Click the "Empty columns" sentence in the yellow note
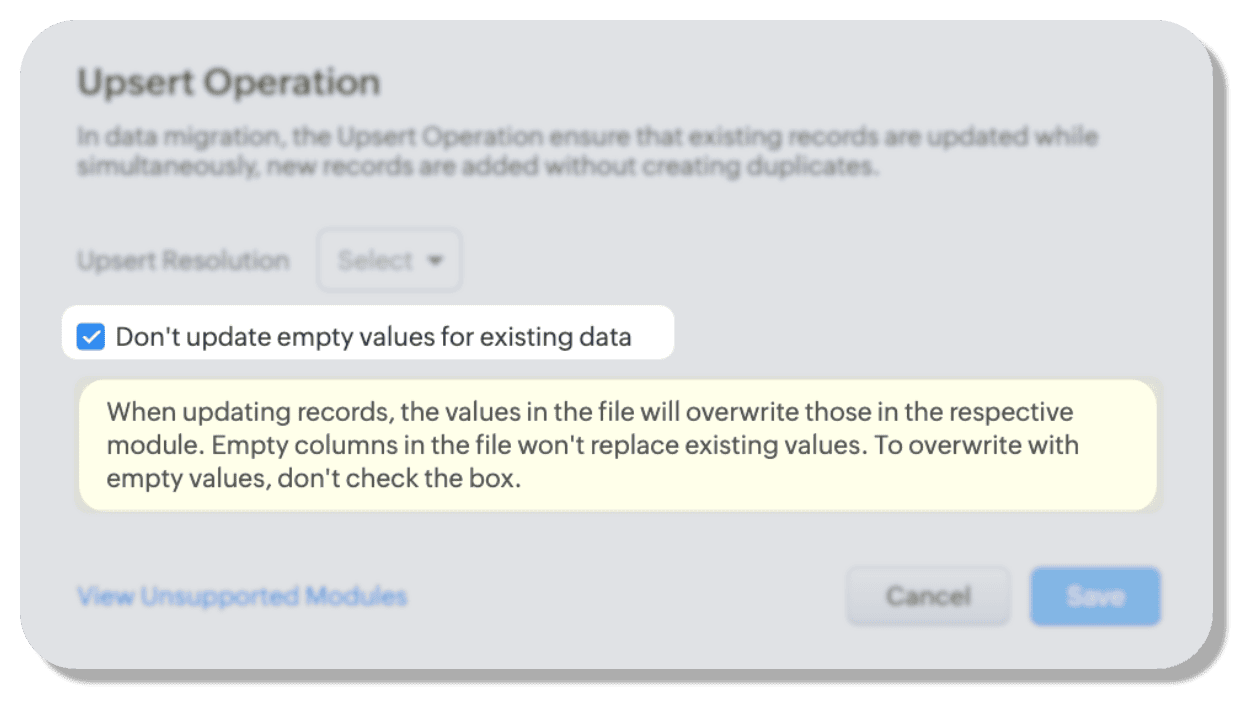1247x703 pixels. [x=500, y=445]
